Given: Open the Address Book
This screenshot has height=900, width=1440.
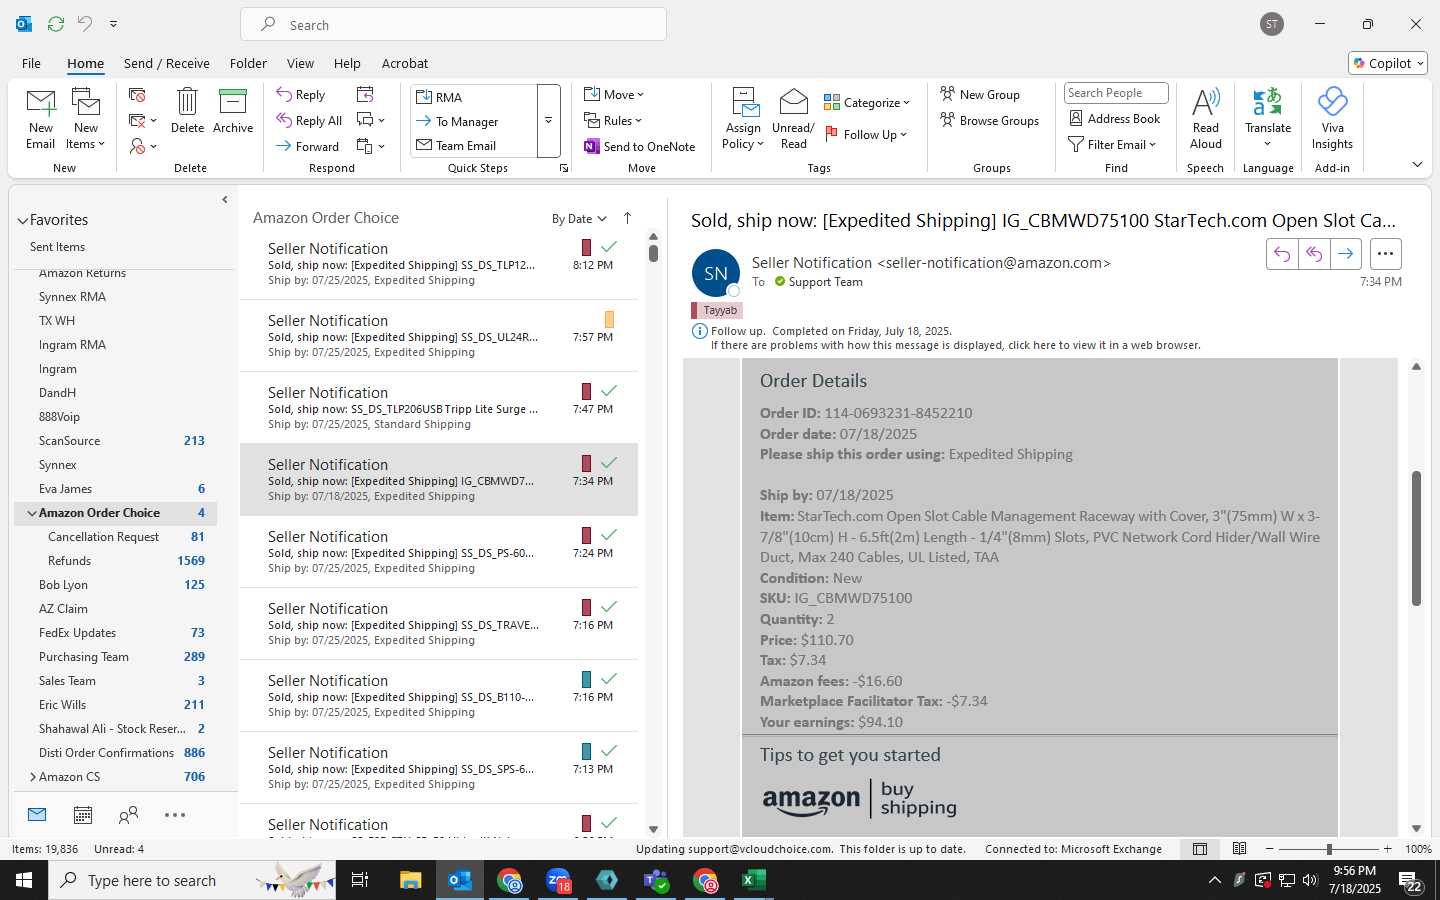Looking at the screenshot, I should pyautogui.click(x=1114, y=119).
